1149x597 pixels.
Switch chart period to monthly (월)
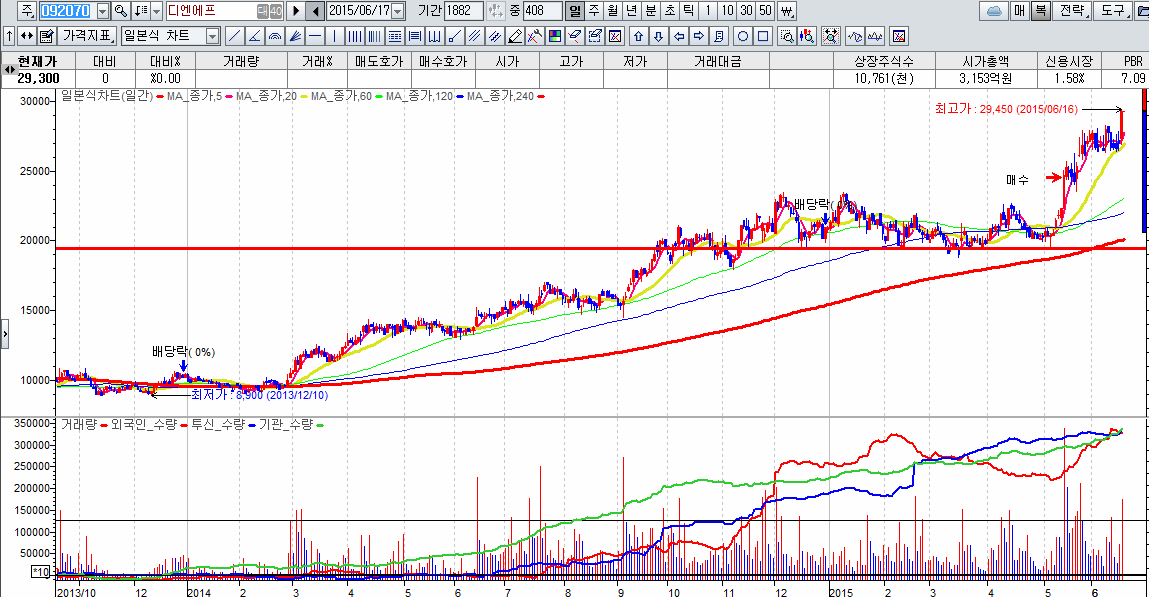click(613, 11)
